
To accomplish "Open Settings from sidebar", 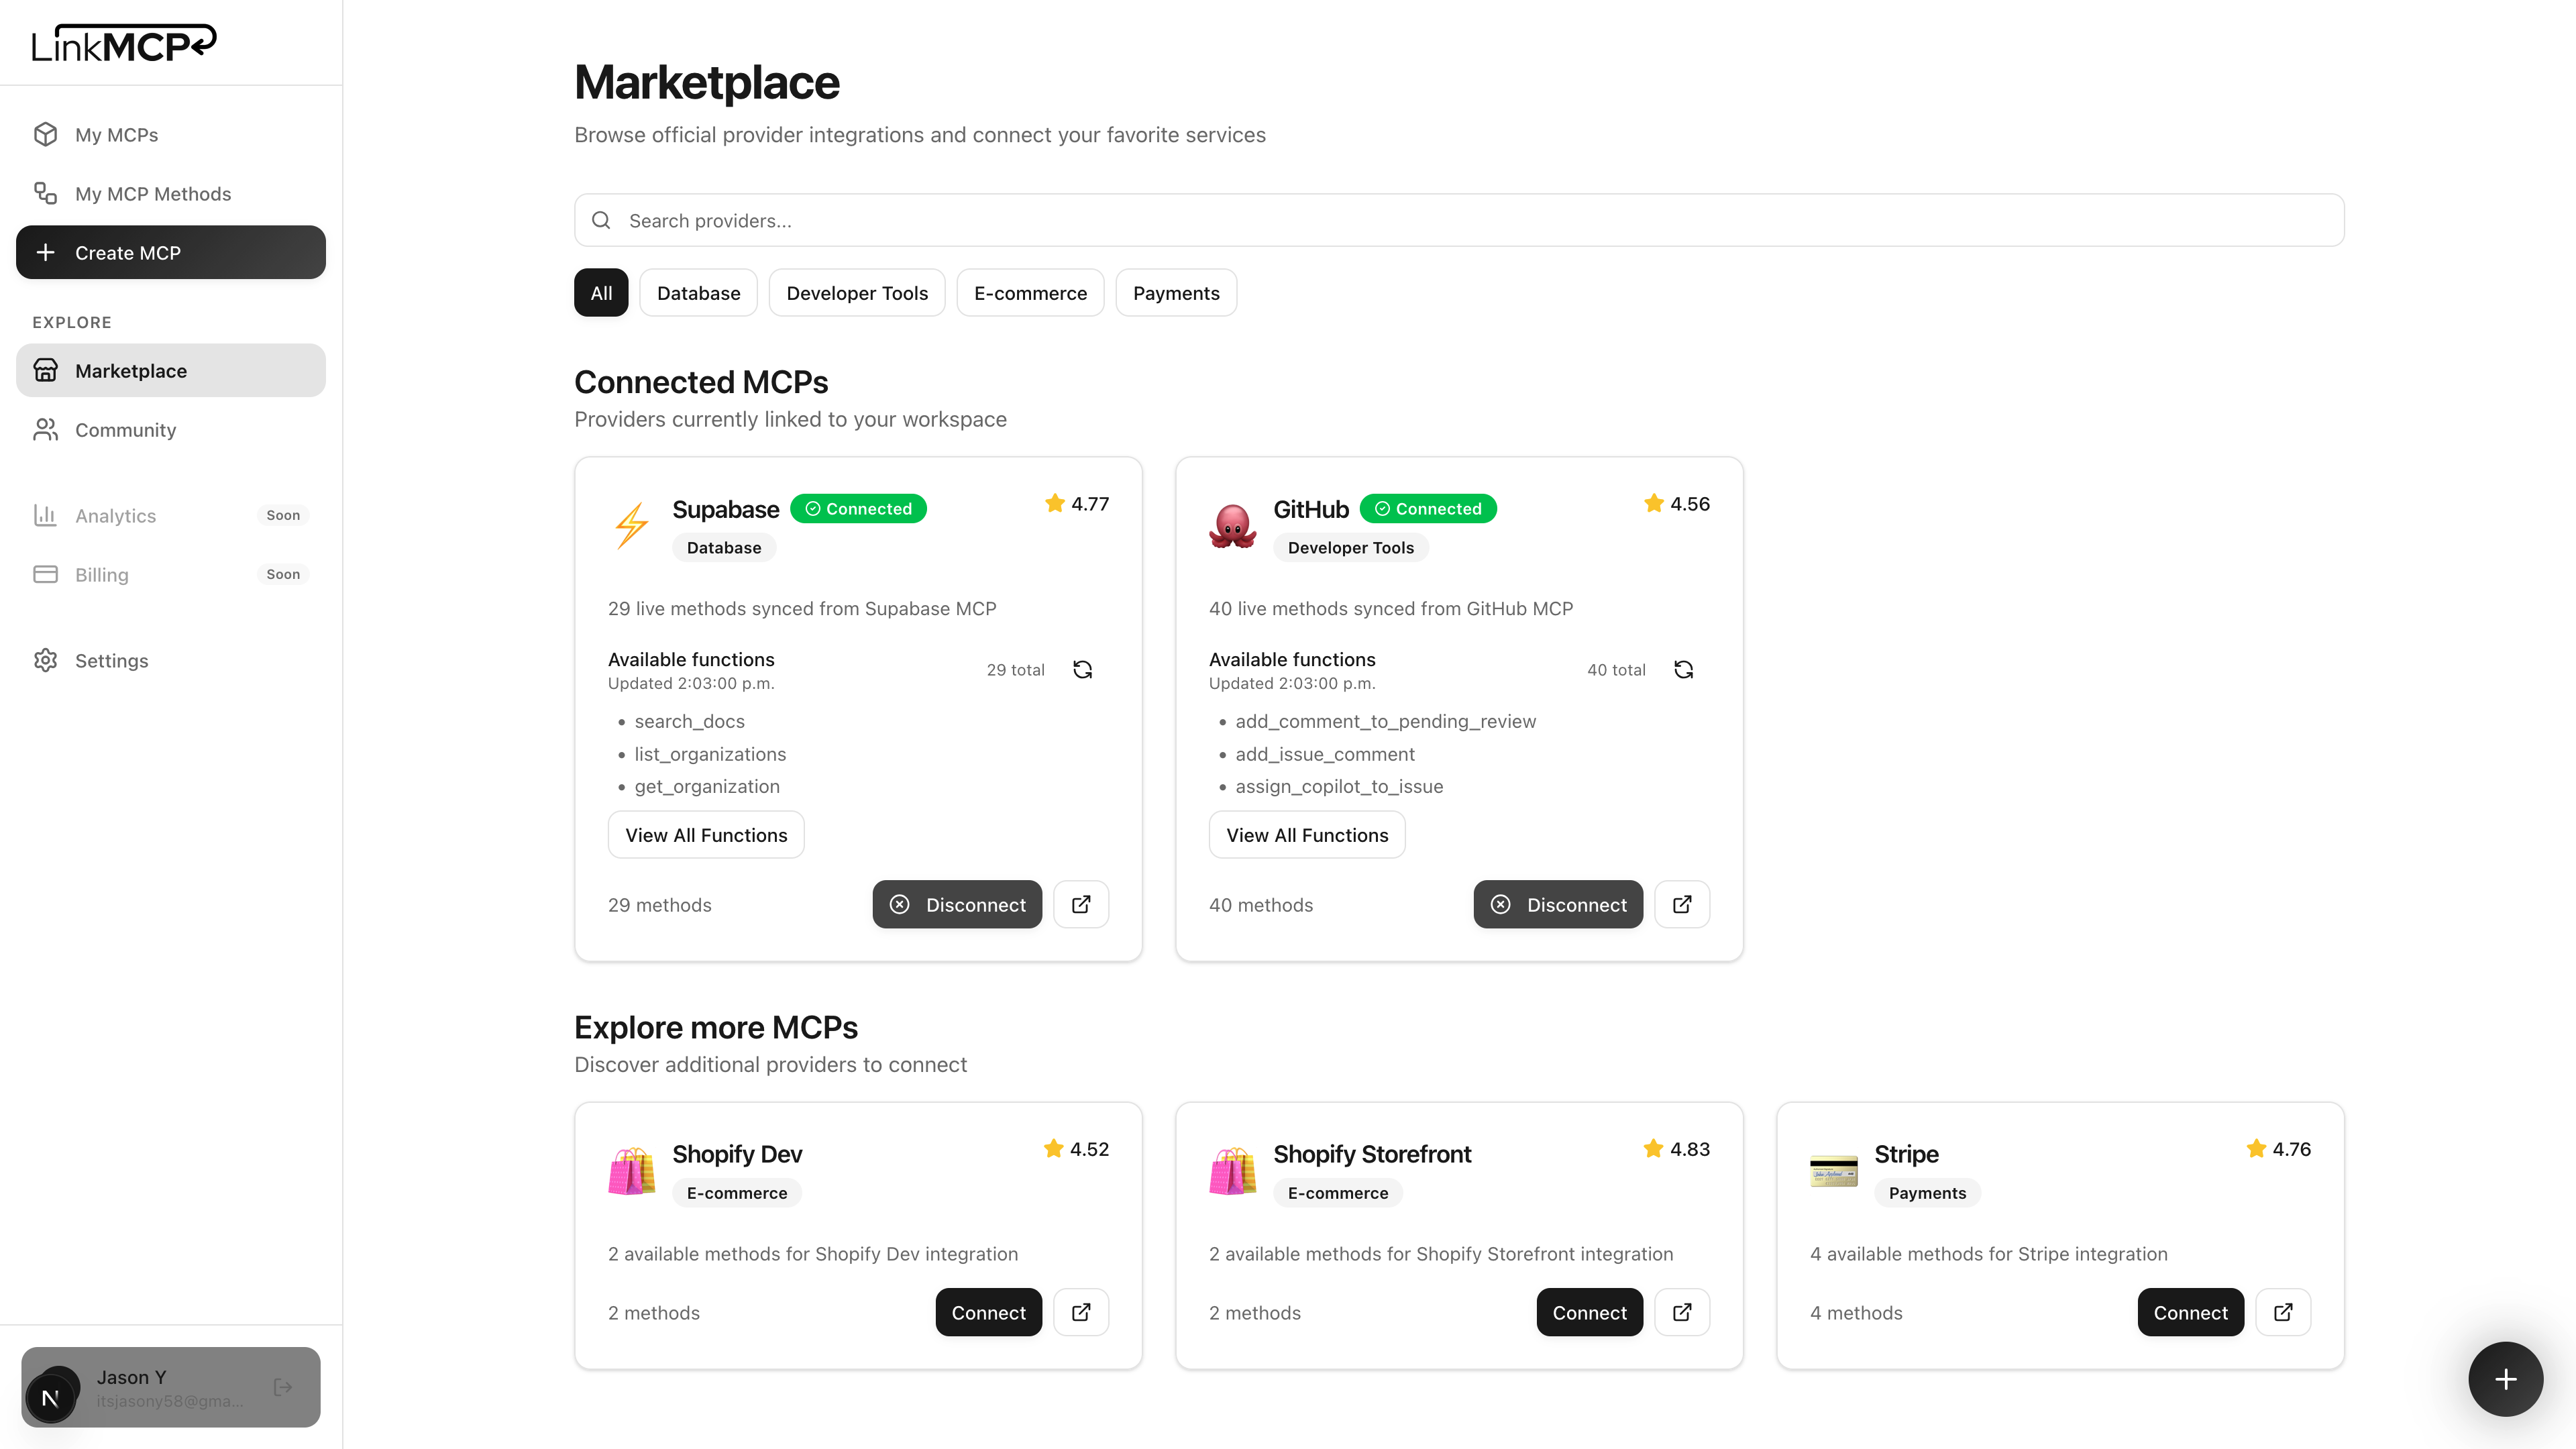I will (111, 661).
